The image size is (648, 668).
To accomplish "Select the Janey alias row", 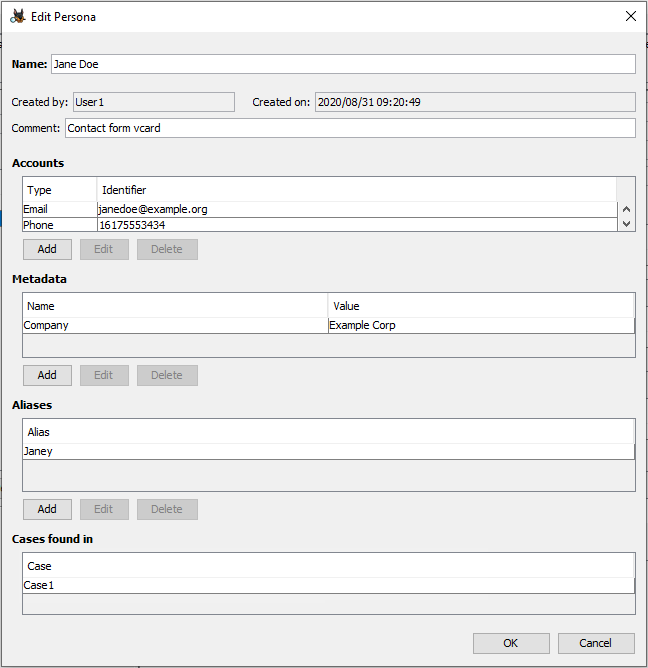I will pyautogui.click(x=328, y=451).
